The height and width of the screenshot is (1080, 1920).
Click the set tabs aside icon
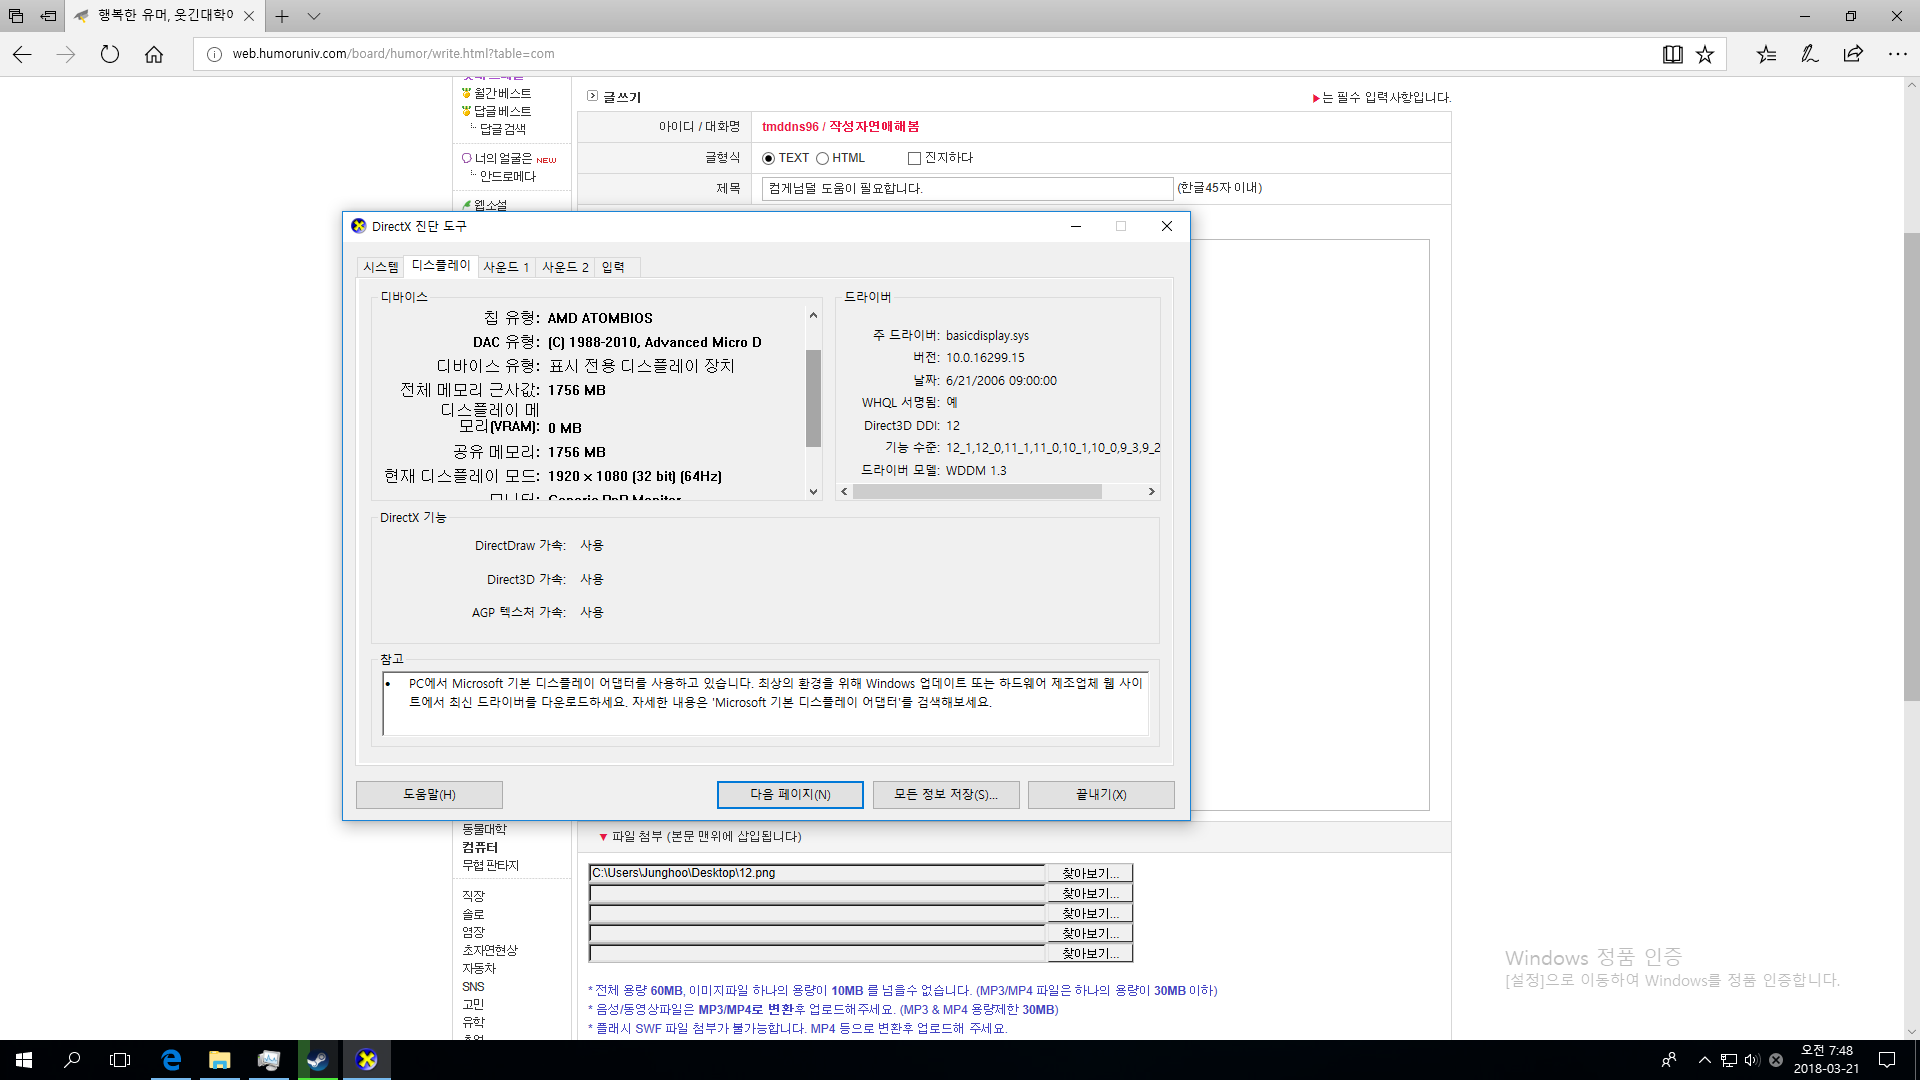pyautogui.click(x=48, y=16)
